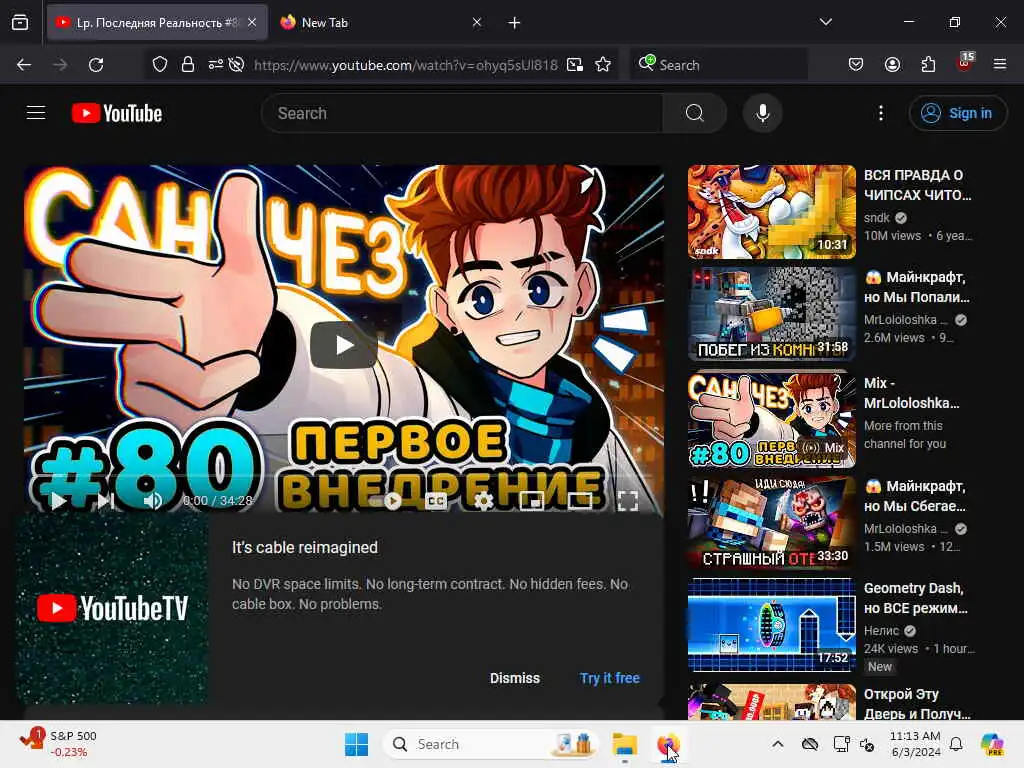Image resolution: width=1024 pixels, height=768 pixels.
Task: Click the YouTube URL in address bar
Action: pos(406,65)
